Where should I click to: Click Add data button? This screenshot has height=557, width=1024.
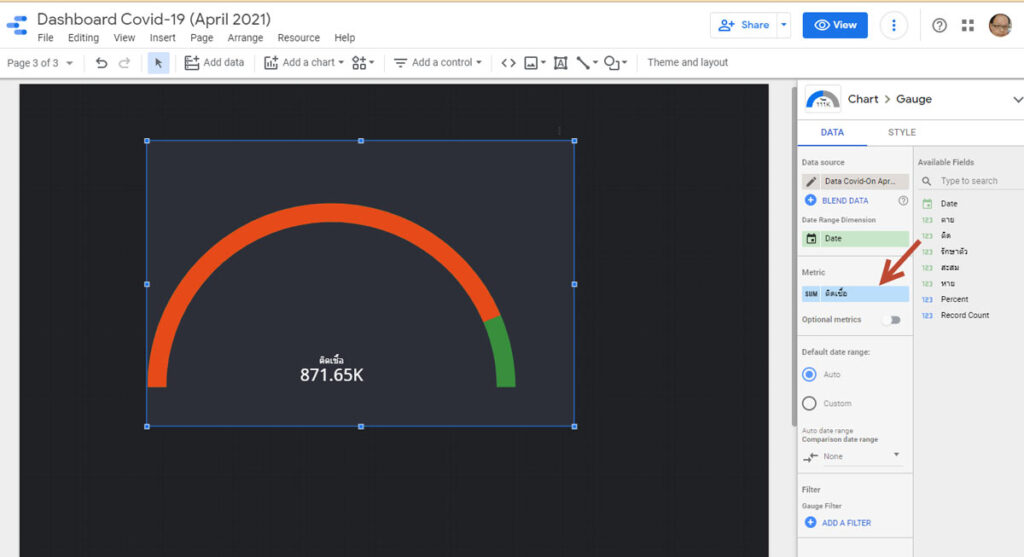[214, 63]
